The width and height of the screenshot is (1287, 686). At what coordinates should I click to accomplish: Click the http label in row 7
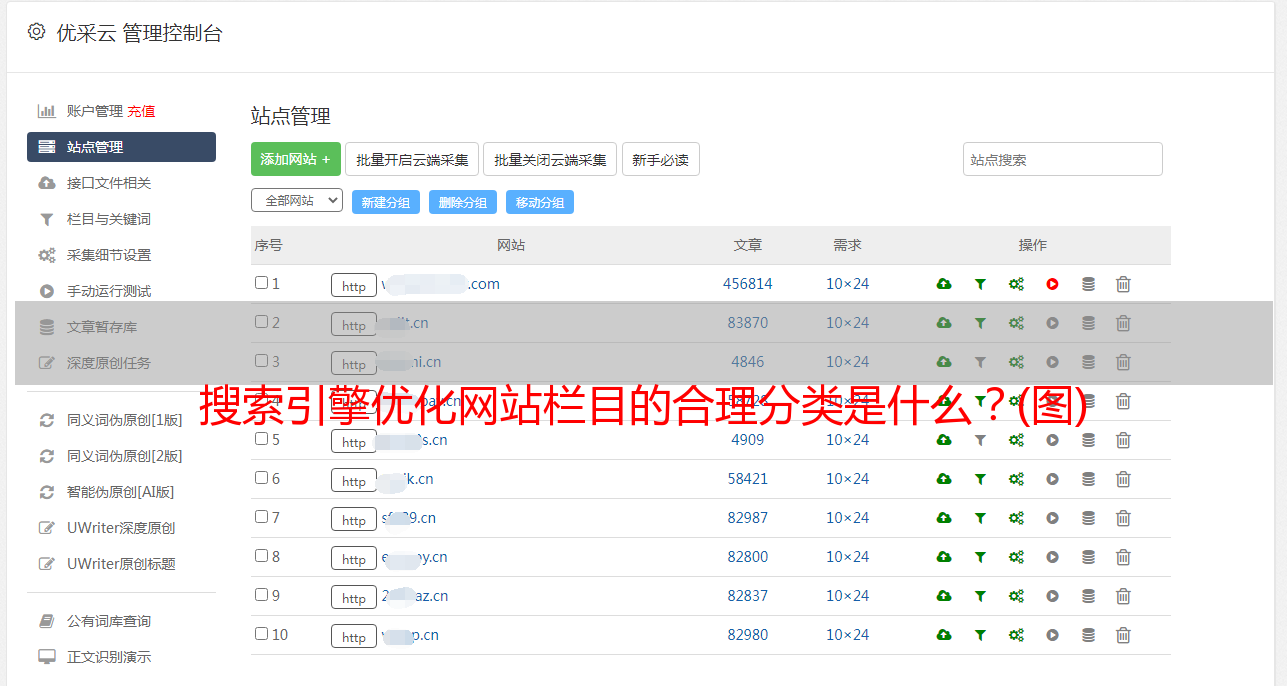coord(354,520)
